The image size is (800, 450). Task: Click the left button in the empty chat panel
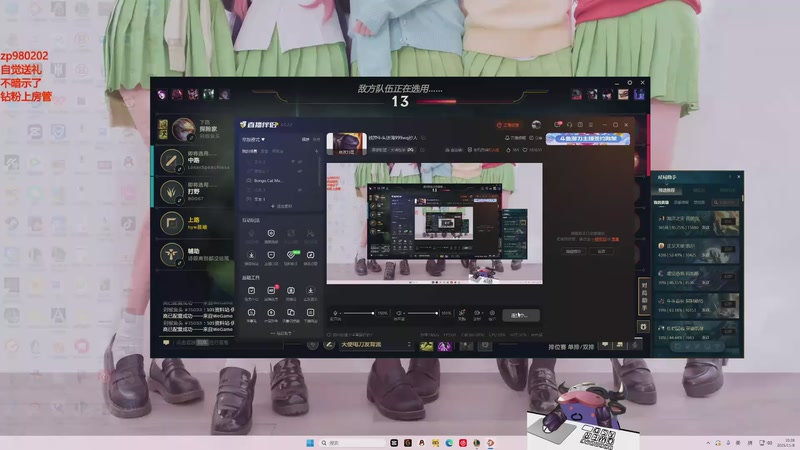tap(573, 252)
